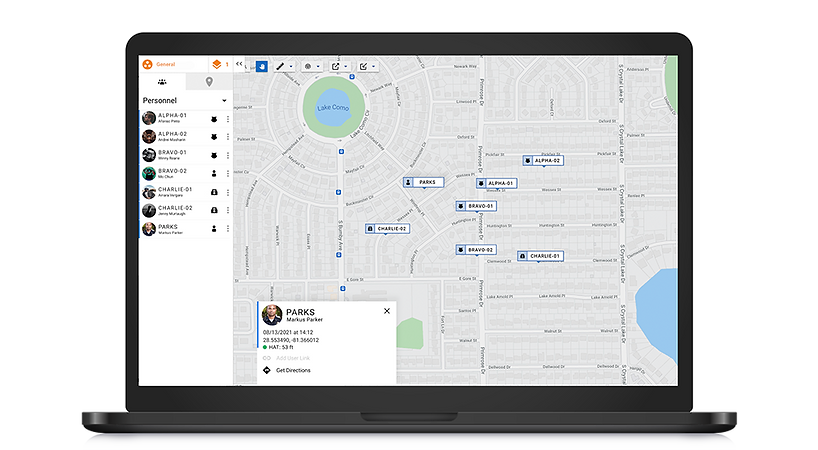Screen dimensions: 818x450
Task: Select the circular marker tool
Action: click(x=308, y=66)
